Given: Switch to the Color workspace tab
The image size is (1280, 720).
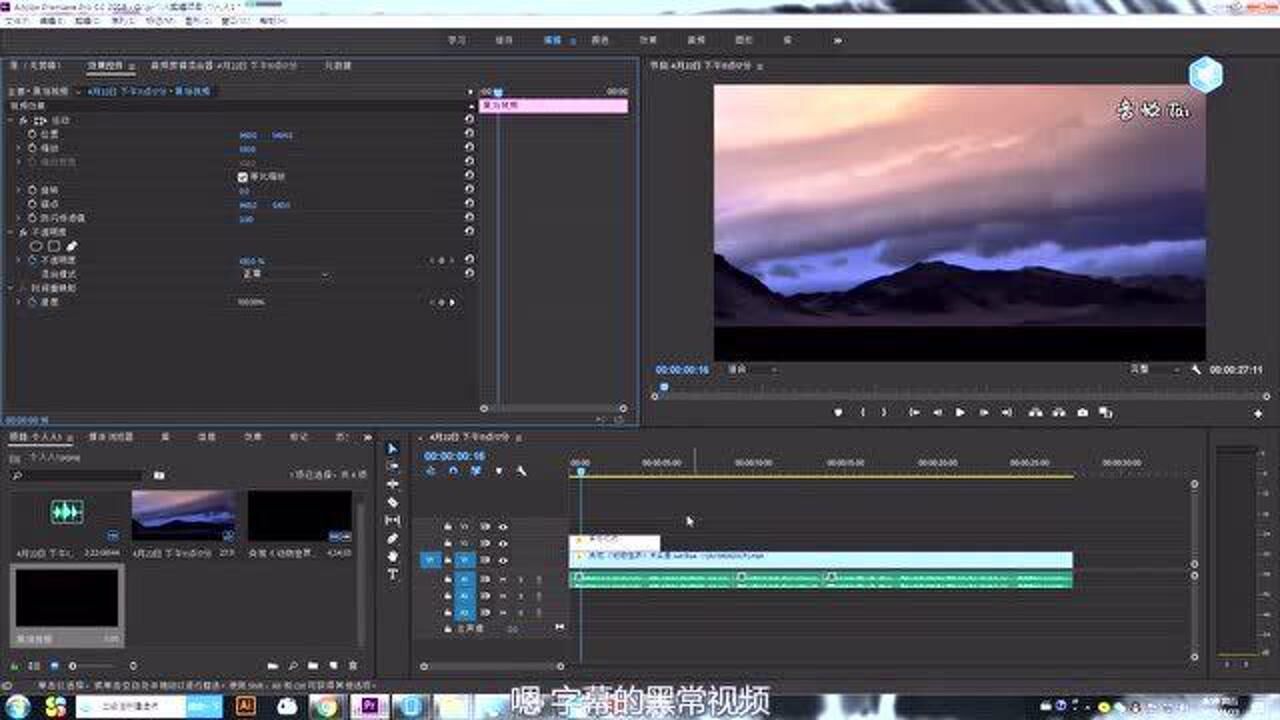Looking at the screenshot, I should [x=600, y=41].
